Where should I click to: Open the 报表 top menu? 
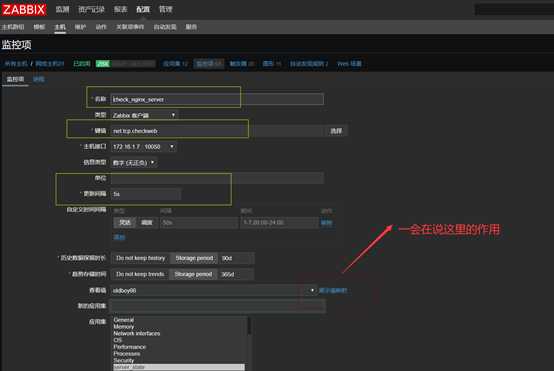pyautogui.click(x=120, y=9)
